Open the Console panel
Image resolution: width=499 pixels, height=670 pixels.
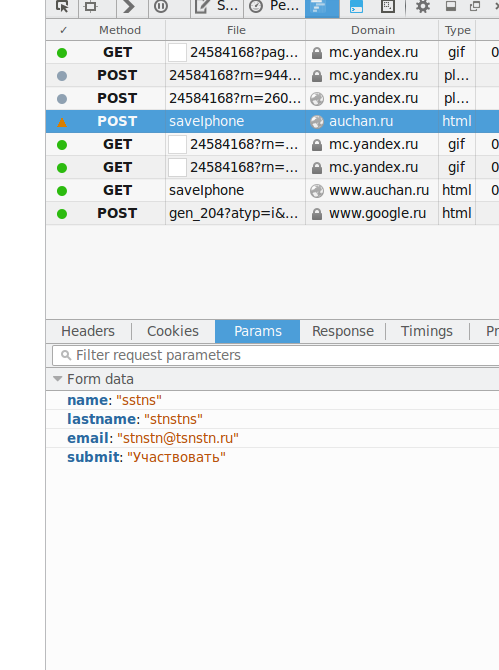(128, 6)
